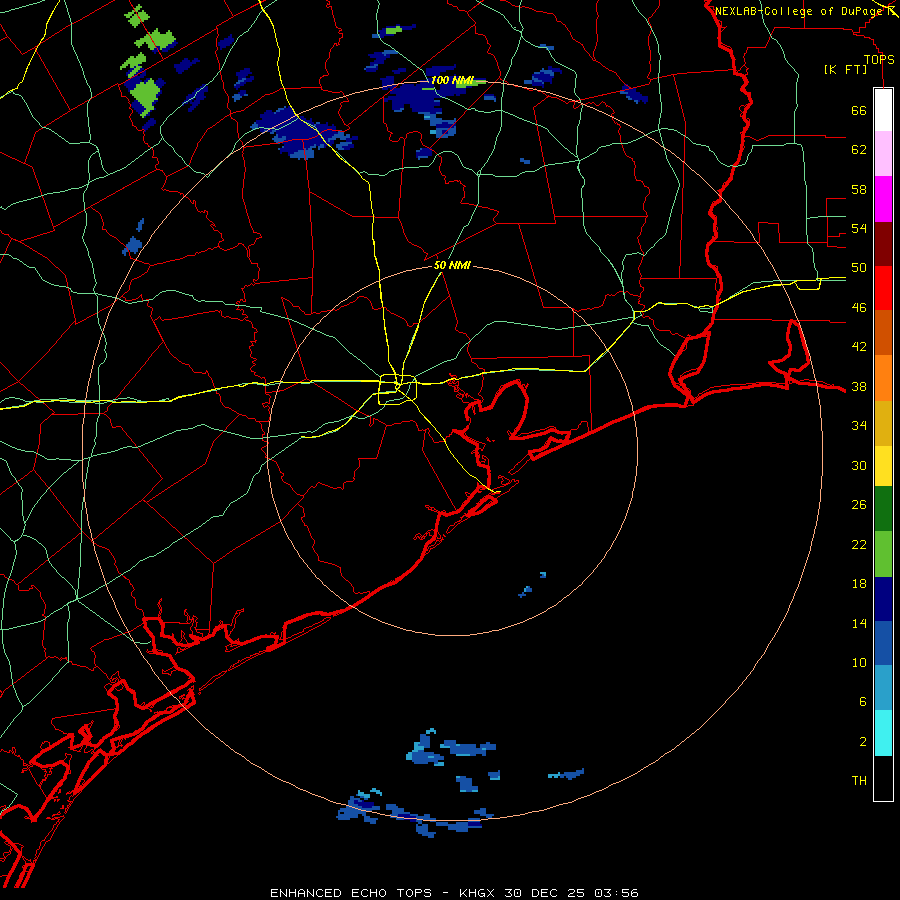Click the legend value 38
900x900 pixels.
click(859, 386)
